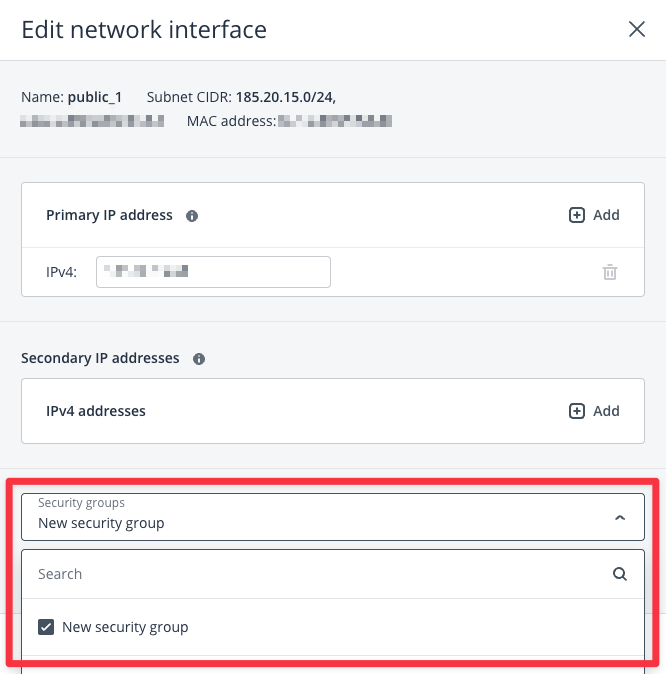Click Add label for Primary IP address
This screenshot has width=666, height=674.
[x=606, y=215]
